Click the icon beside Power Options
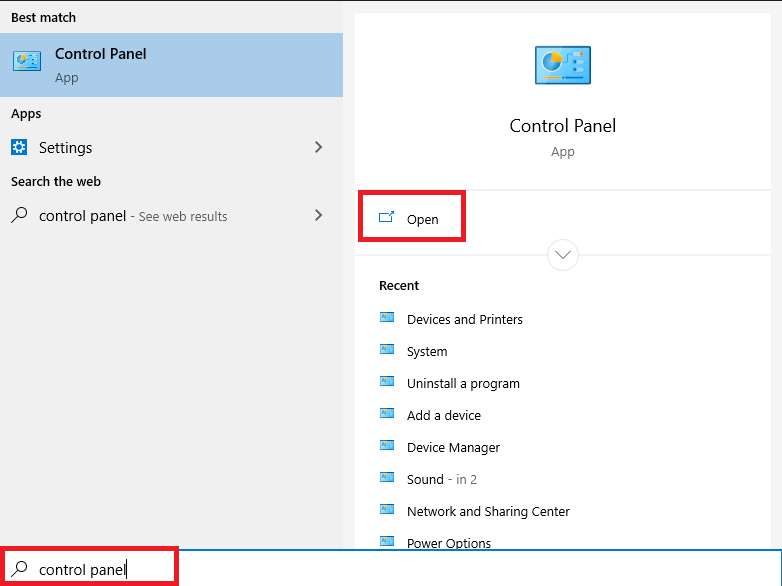 387,541
